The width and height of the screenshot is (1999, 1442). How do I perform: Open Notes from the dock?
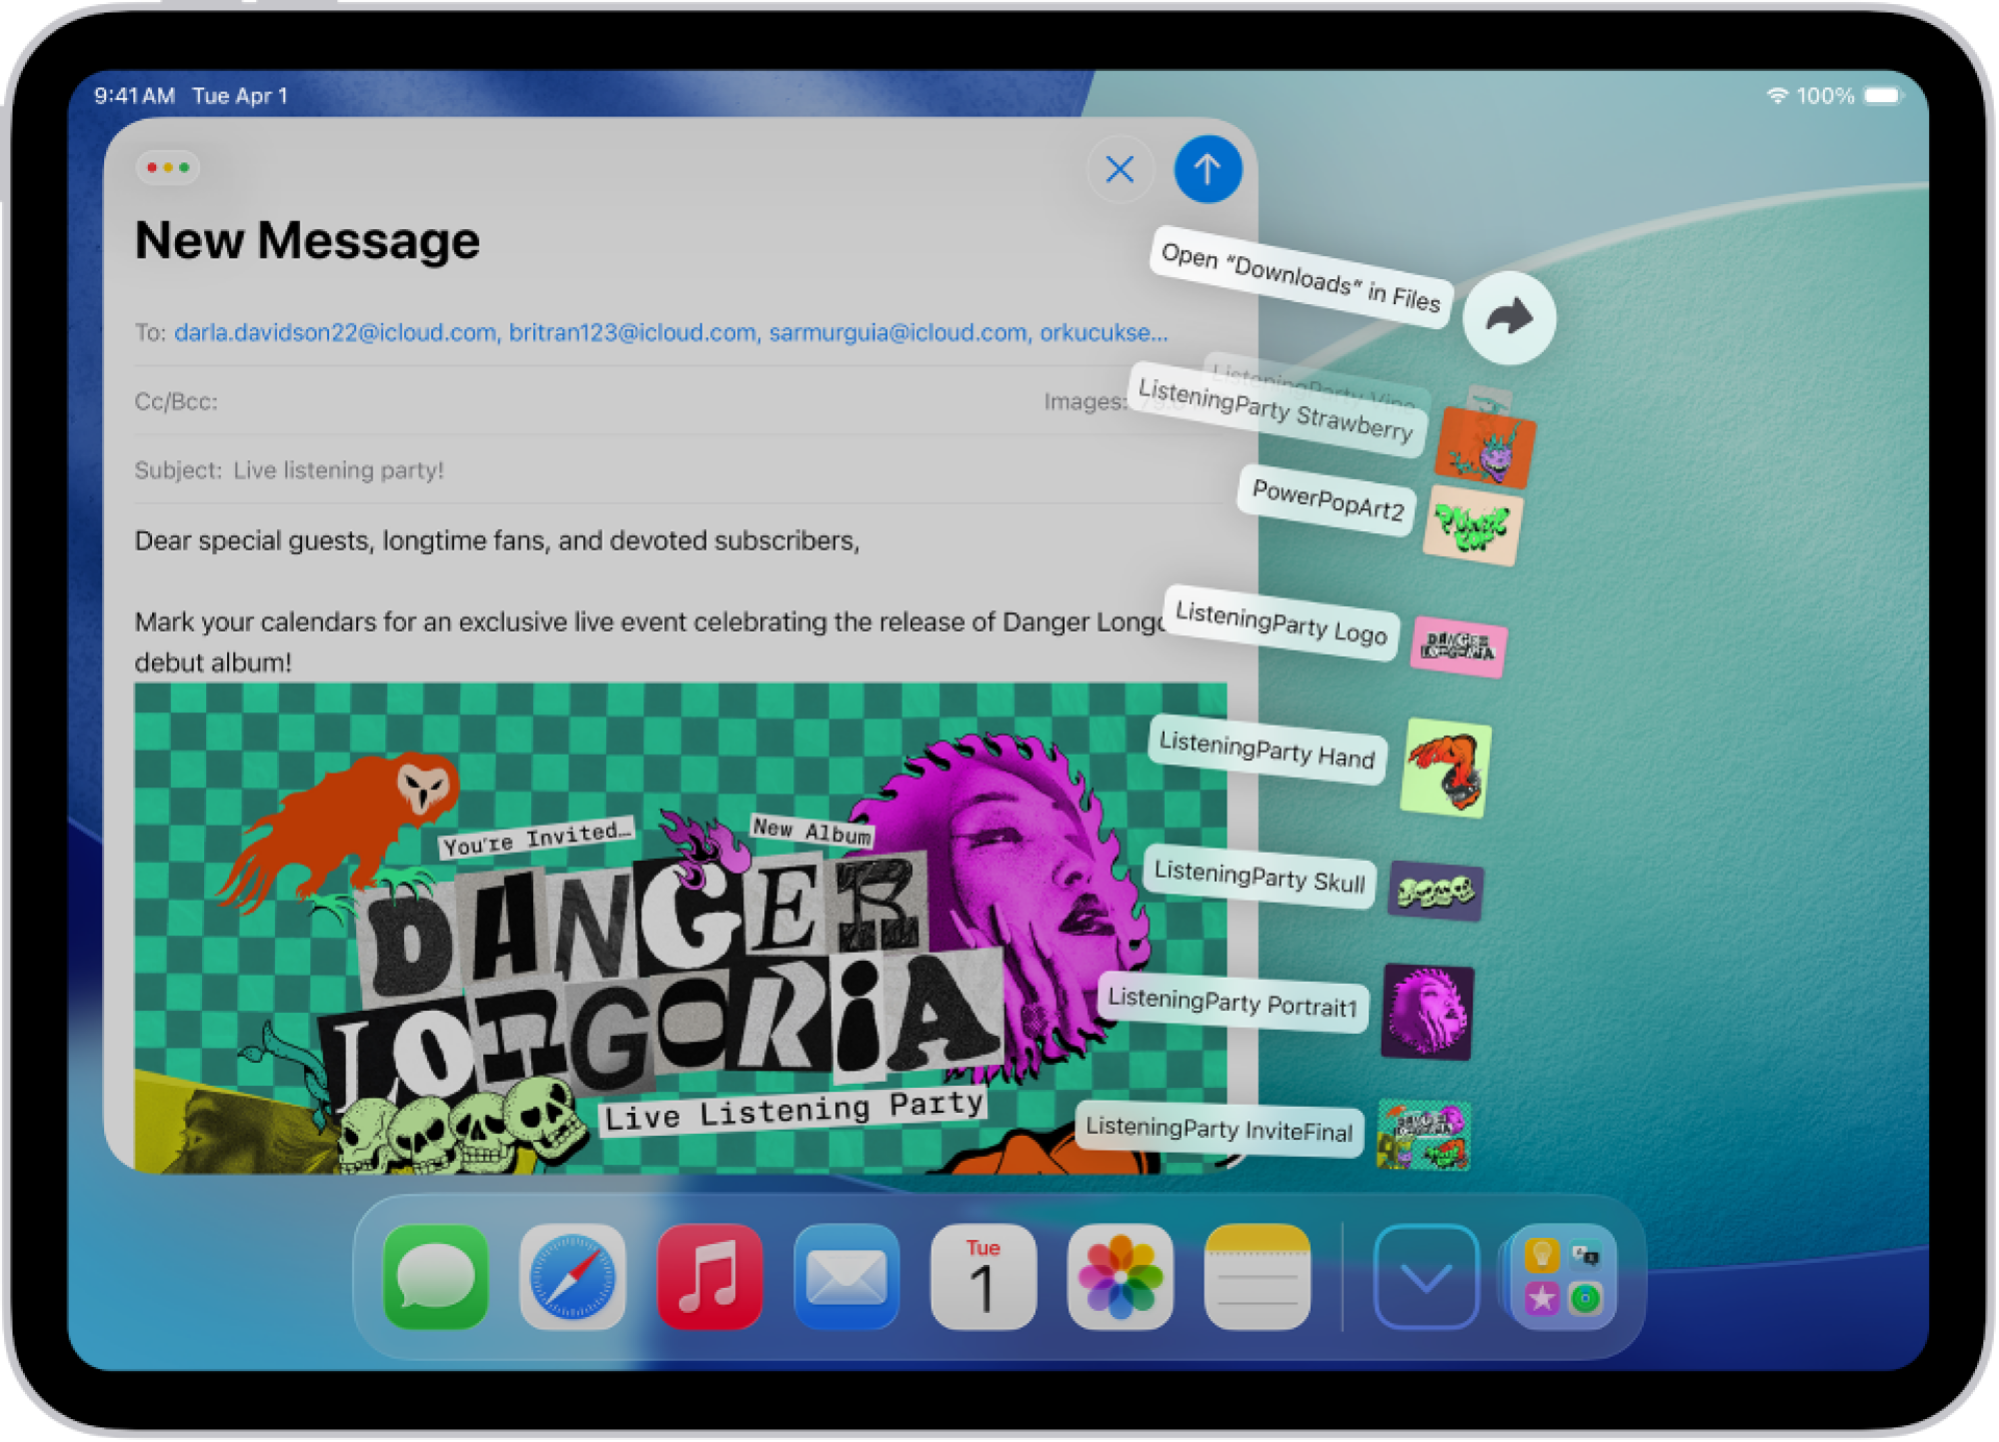1257,1278
